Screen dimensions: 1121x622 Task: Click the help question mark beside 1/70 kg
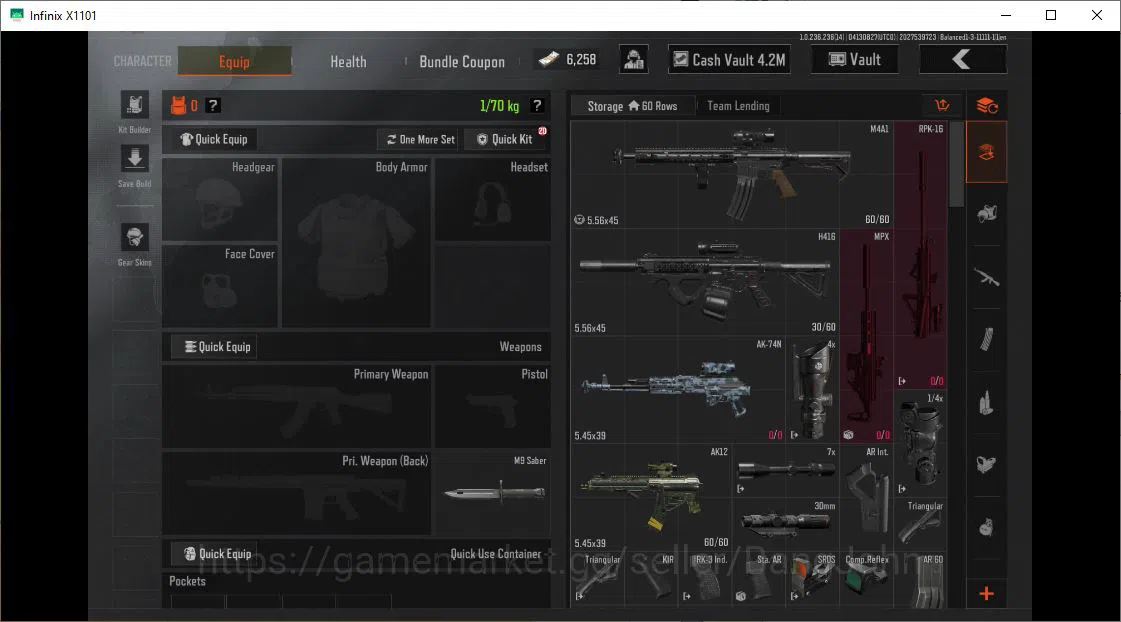tap(537, 106)
